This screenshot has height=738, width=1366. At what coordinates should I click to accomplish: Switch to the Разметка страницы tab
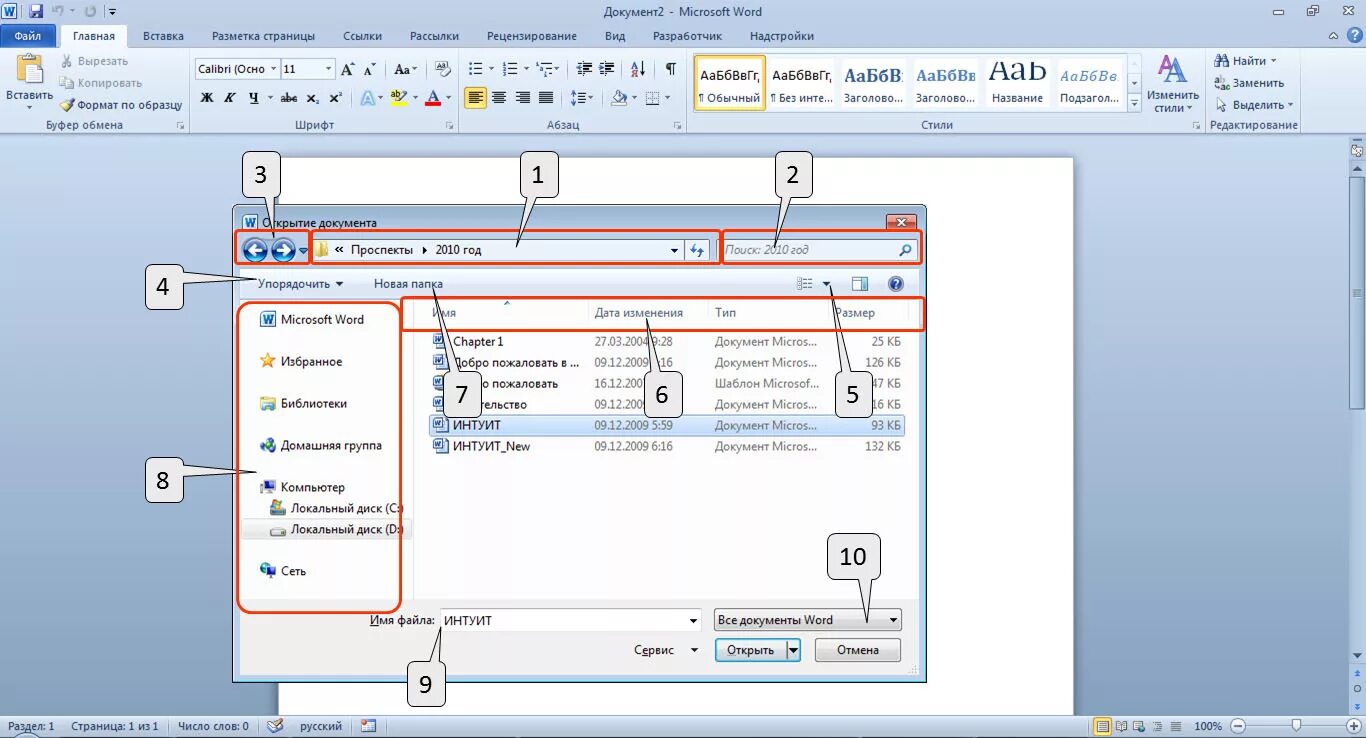click(263, 36)
